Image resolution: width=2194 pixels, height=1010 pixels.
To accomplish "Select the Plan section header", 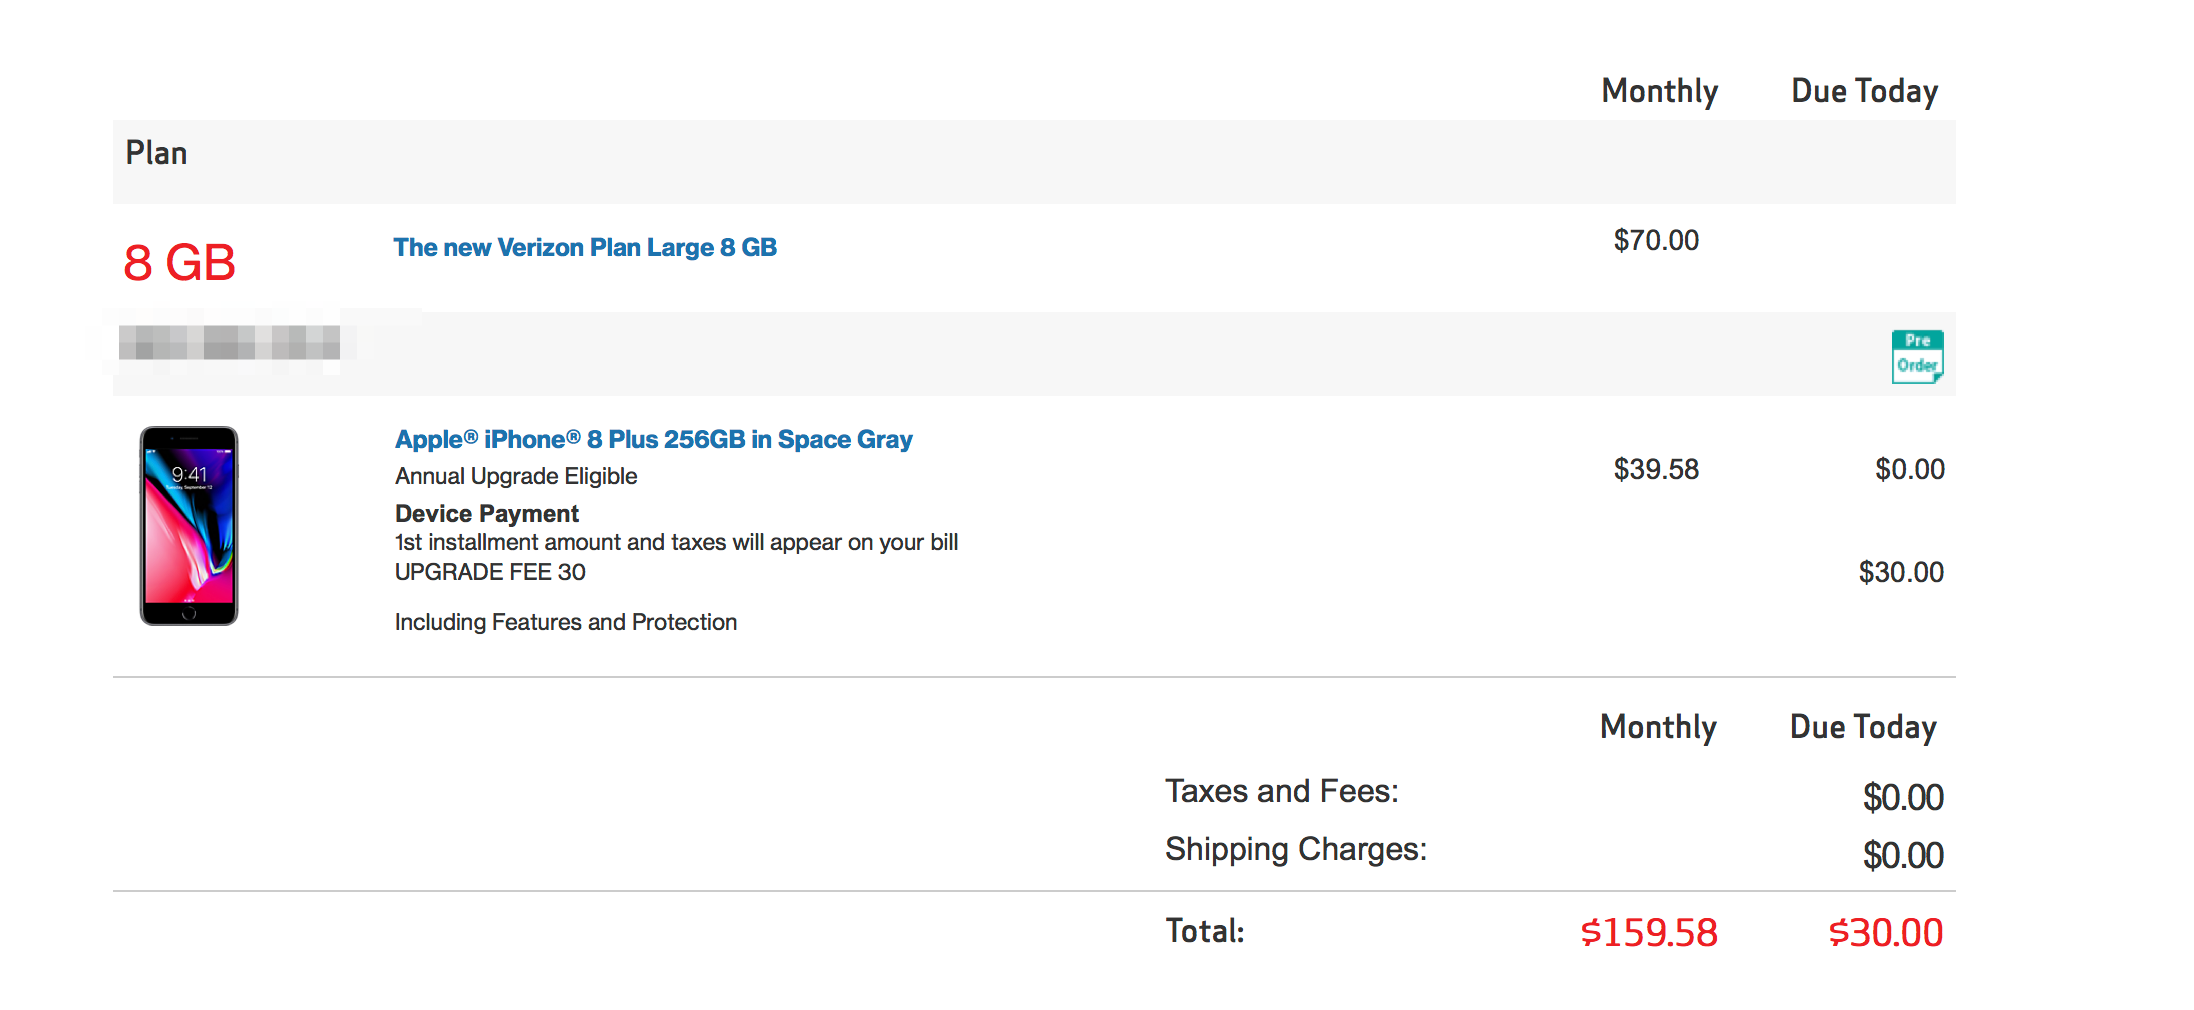I will click(x=157, y=153).
